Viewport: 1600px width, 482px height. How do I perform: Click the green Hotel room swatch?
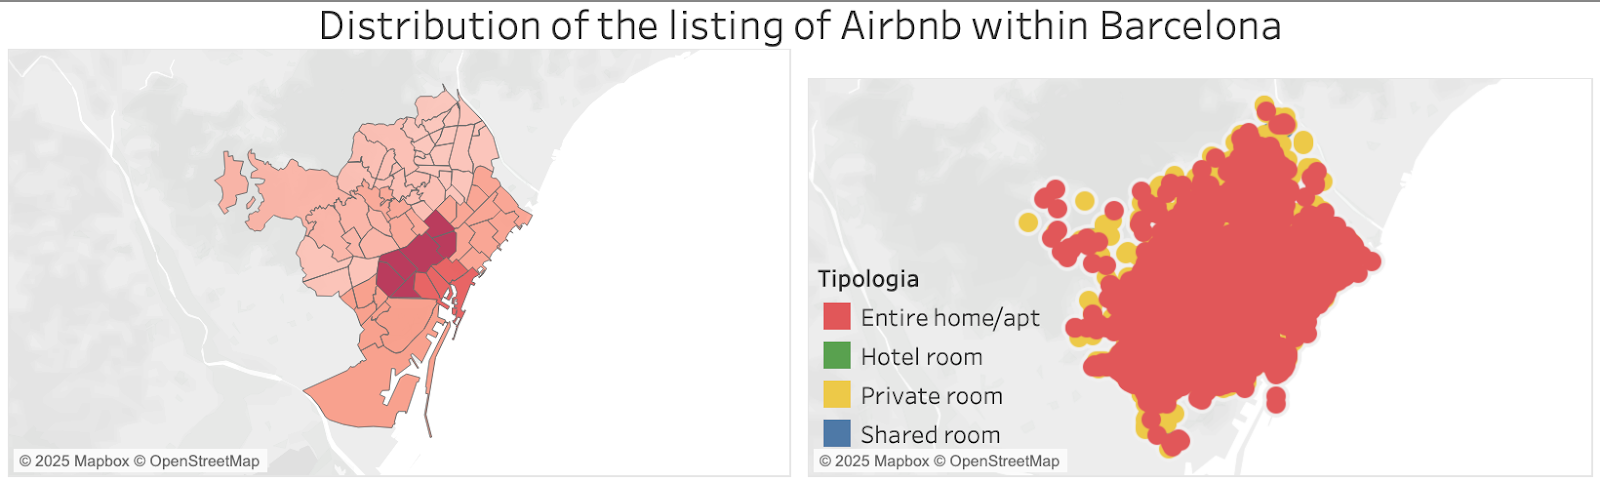pos(836,356)
